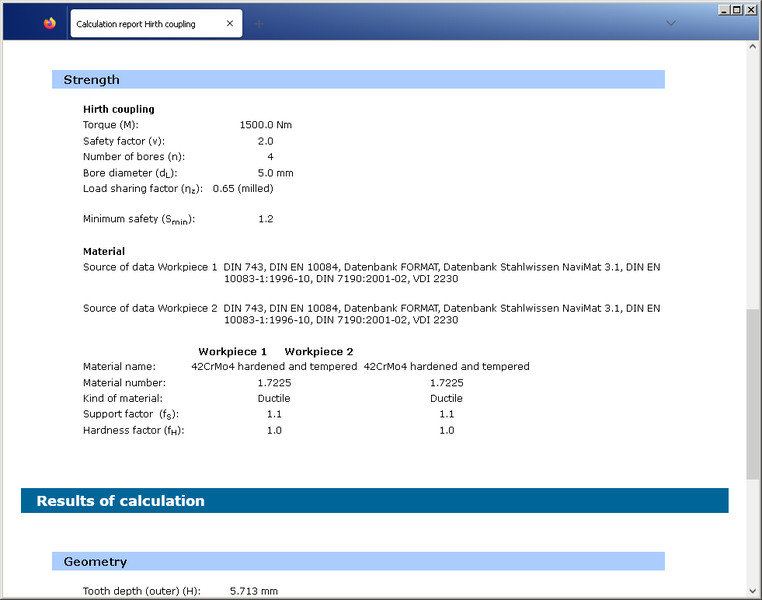Image resolution: width=762 pixels, height=600 pixels.
Task: Open a new tab with plus button
Action: (259, 23)
